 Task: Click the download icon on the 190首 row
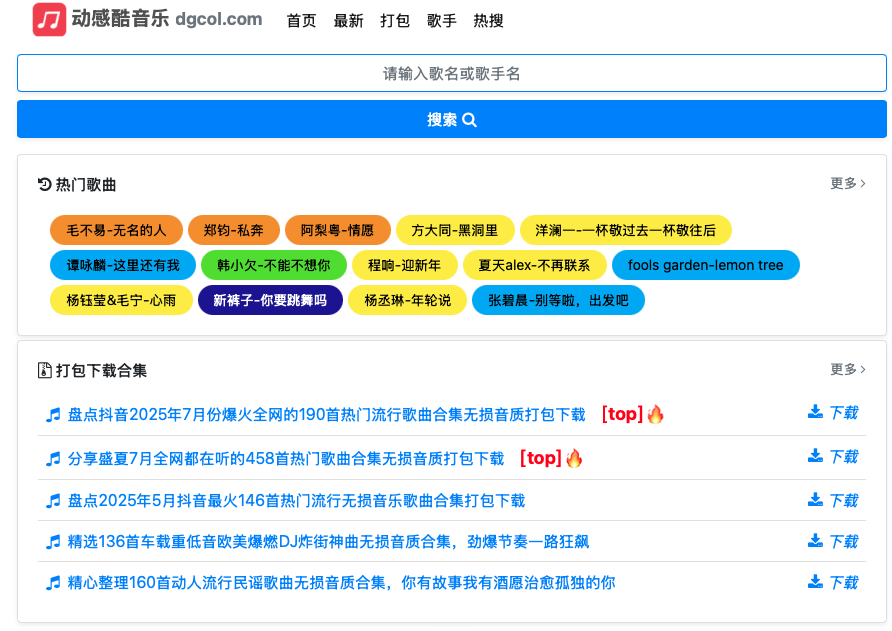pyautogui.click(x=815, y=414)
